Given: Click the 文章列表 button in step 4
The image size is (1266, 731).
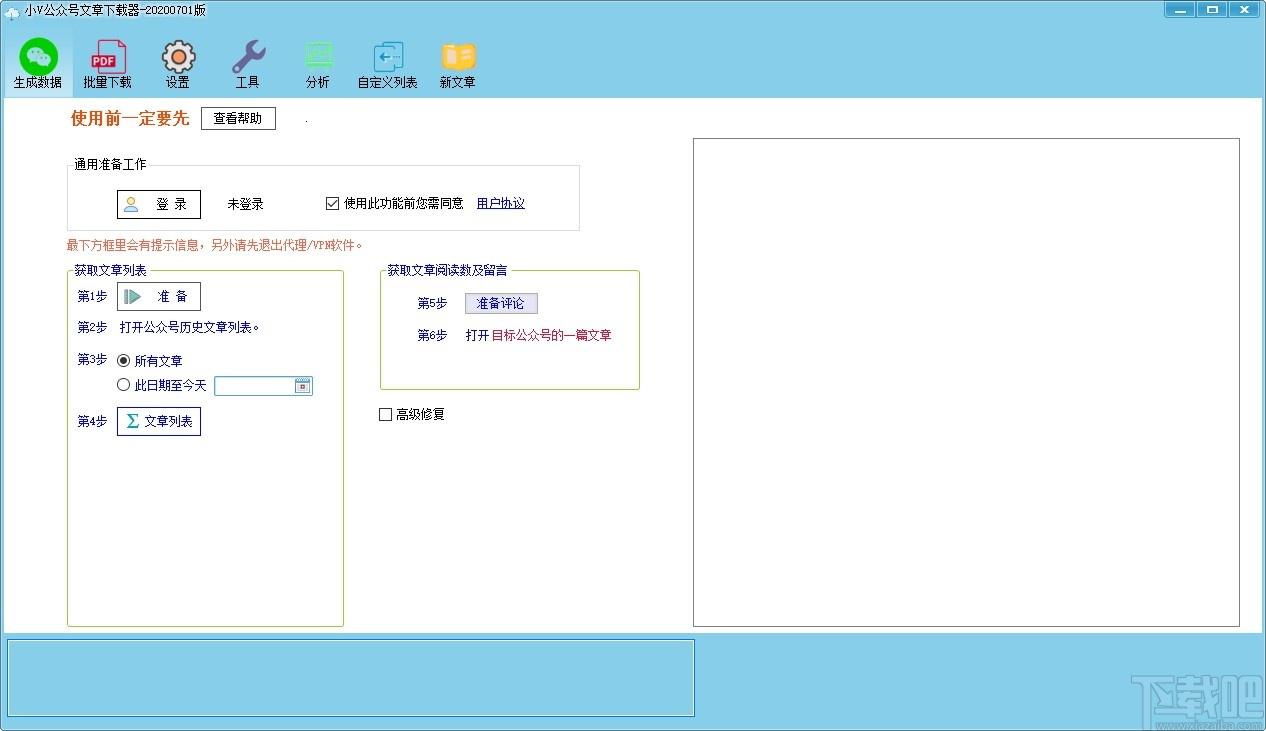Looking at the screenshot, I should [159, 421].
